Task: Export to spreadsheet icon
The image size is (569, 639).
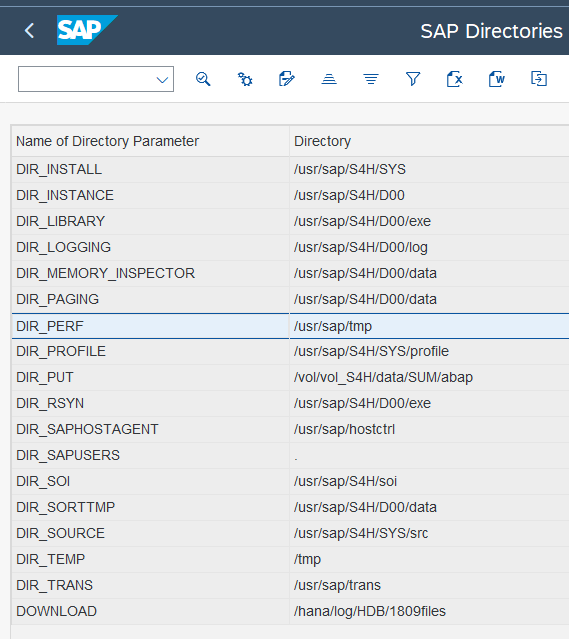Action: click(x=455, y=79)
